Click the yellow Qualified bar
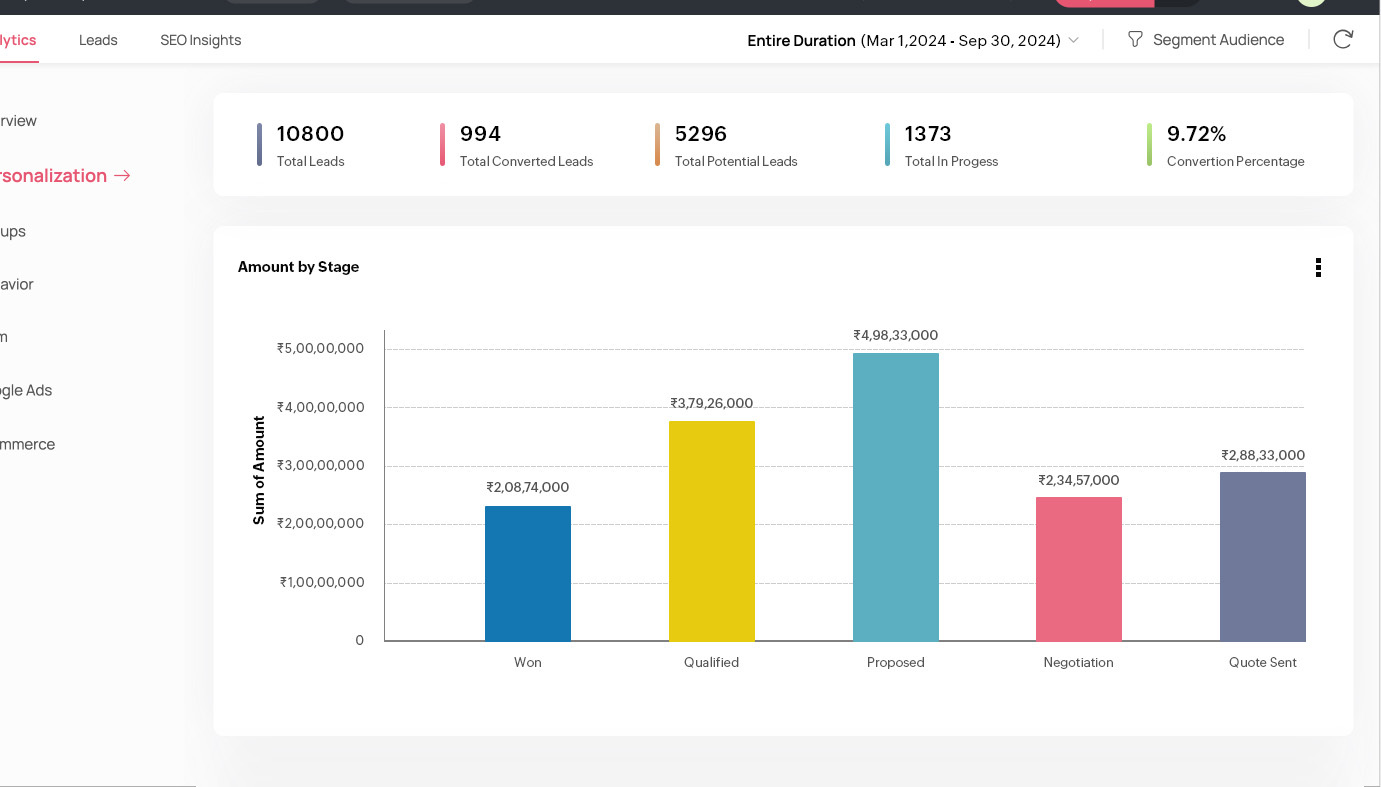Viewport: 1381px width, 787px height. [x=711, y=531]
